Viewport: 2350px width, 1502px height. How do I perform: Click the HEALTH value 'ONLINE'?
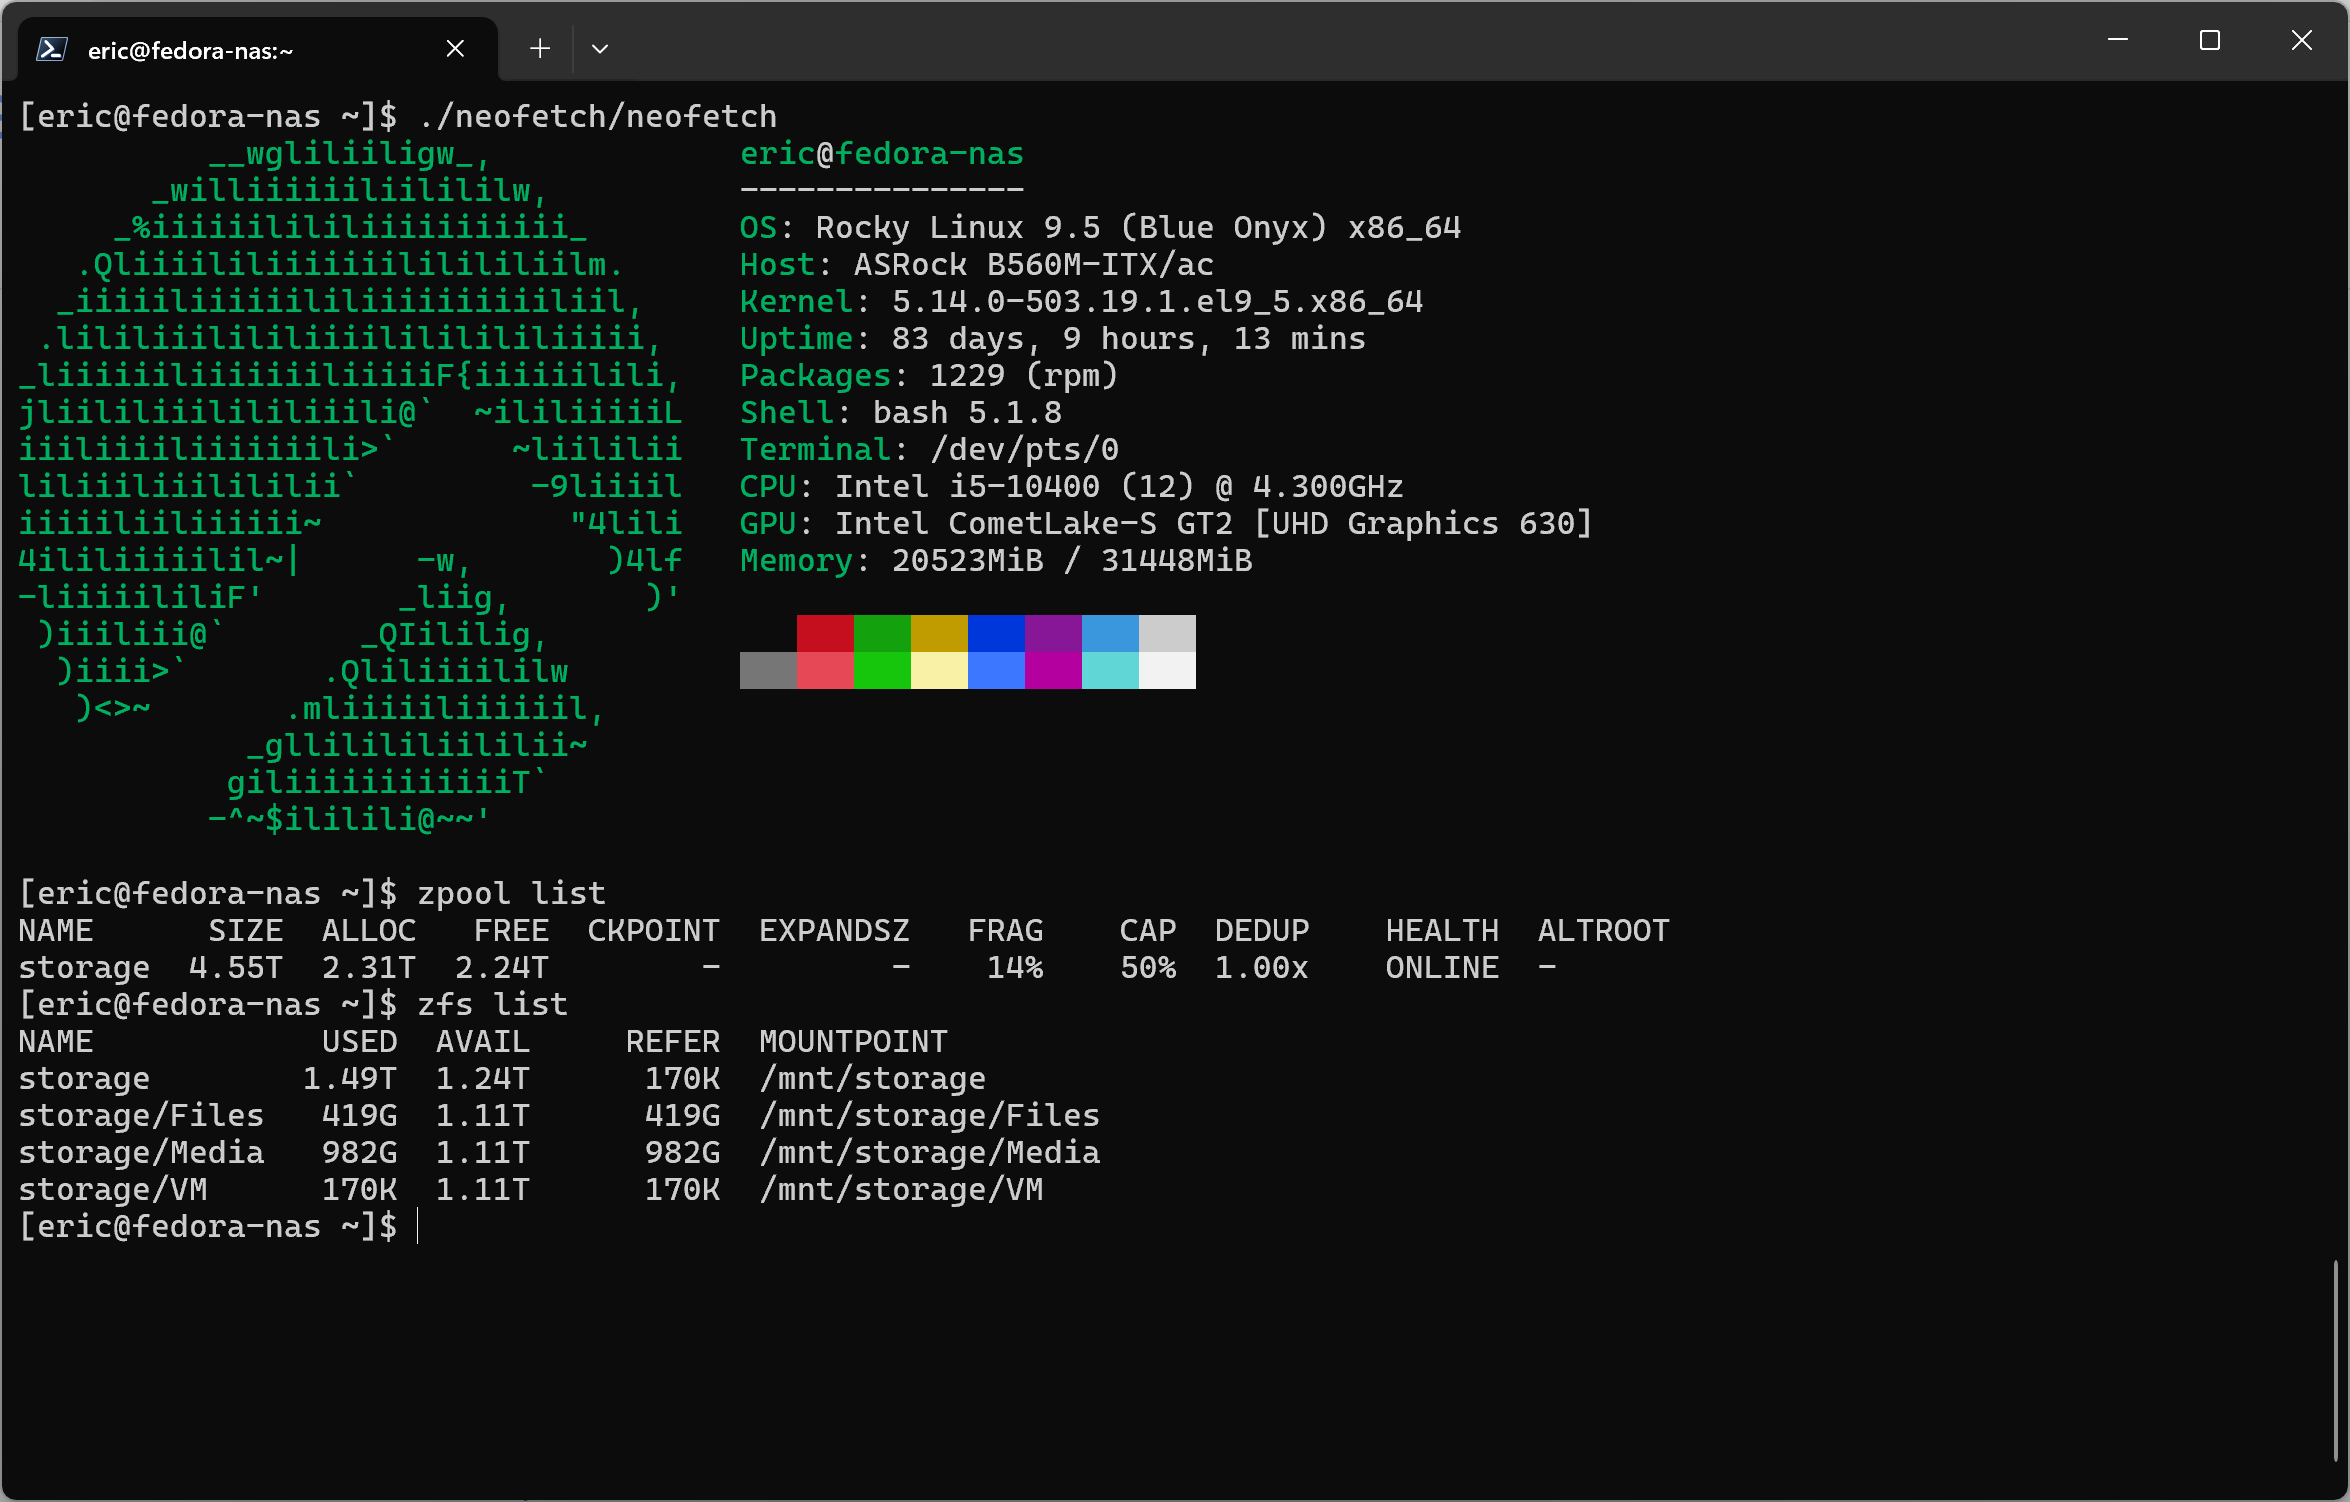[1442, 967]
